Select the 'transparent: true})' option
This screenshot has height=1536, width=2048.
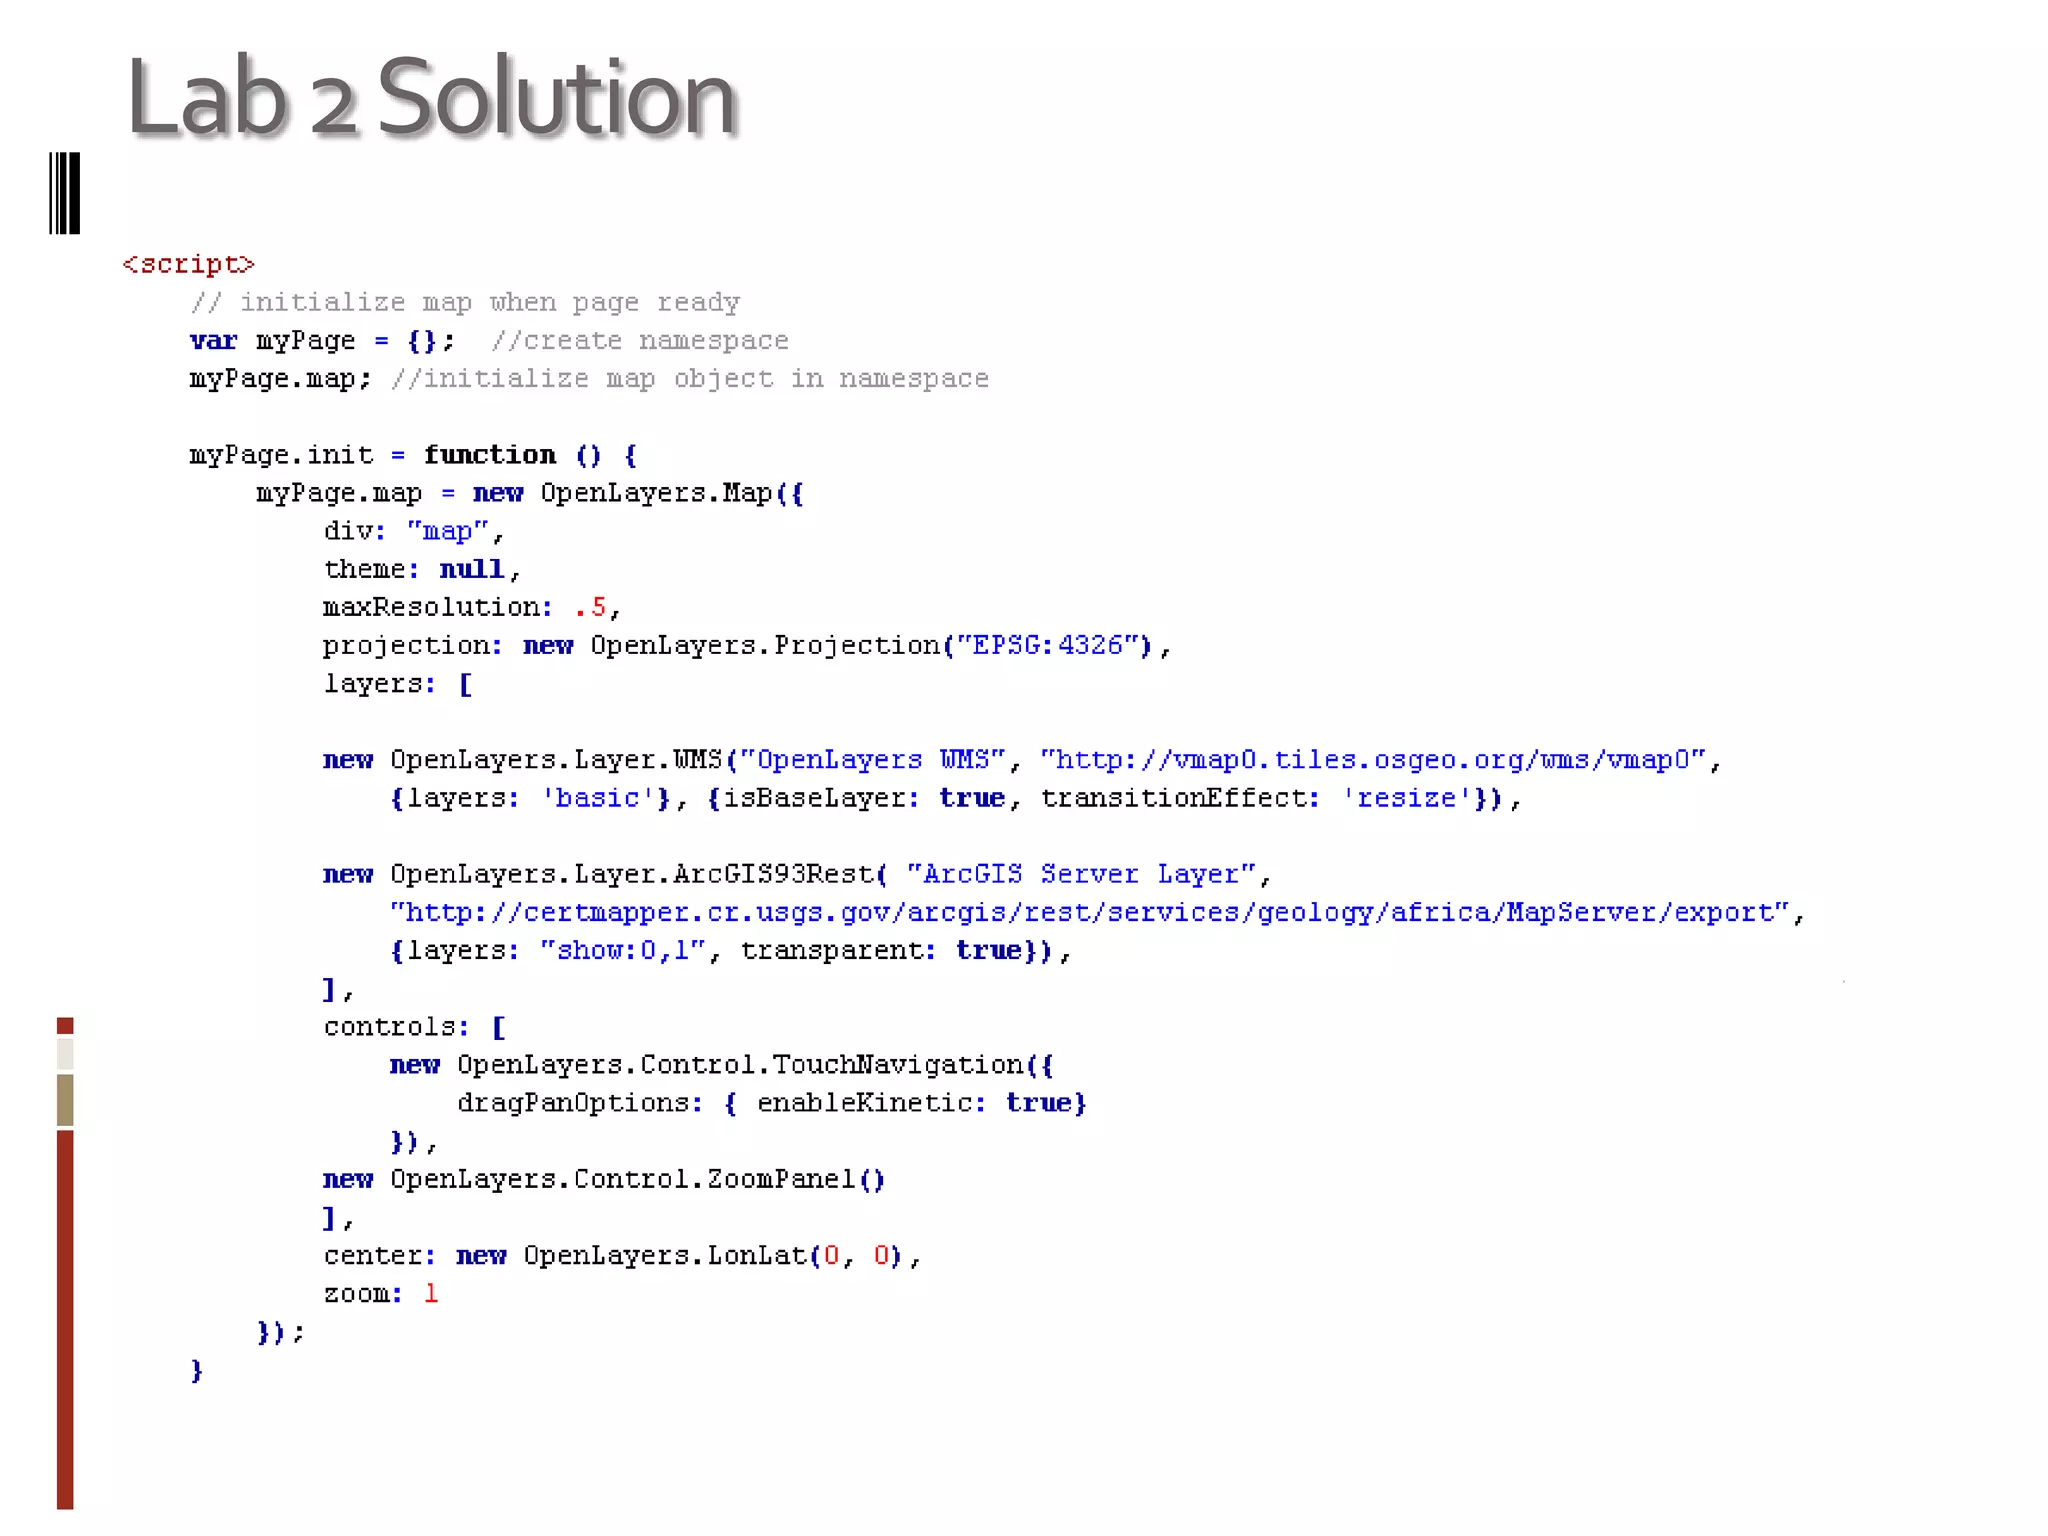pyautogui.click(x=897, y=950)
